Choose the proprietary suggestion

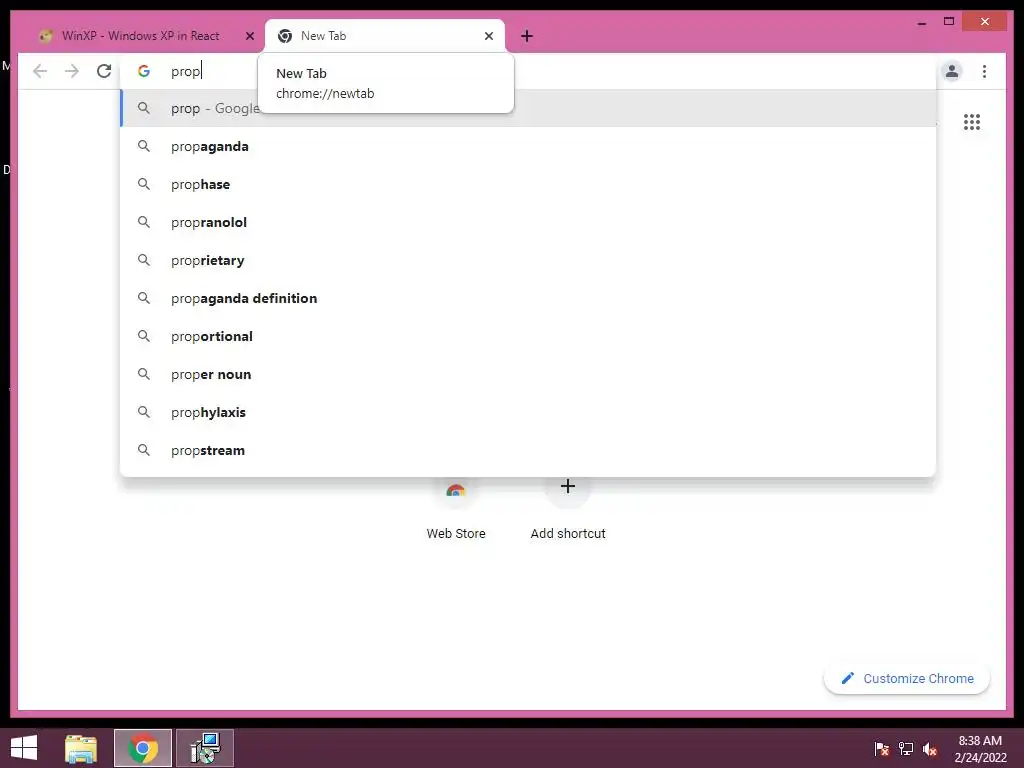528,260
